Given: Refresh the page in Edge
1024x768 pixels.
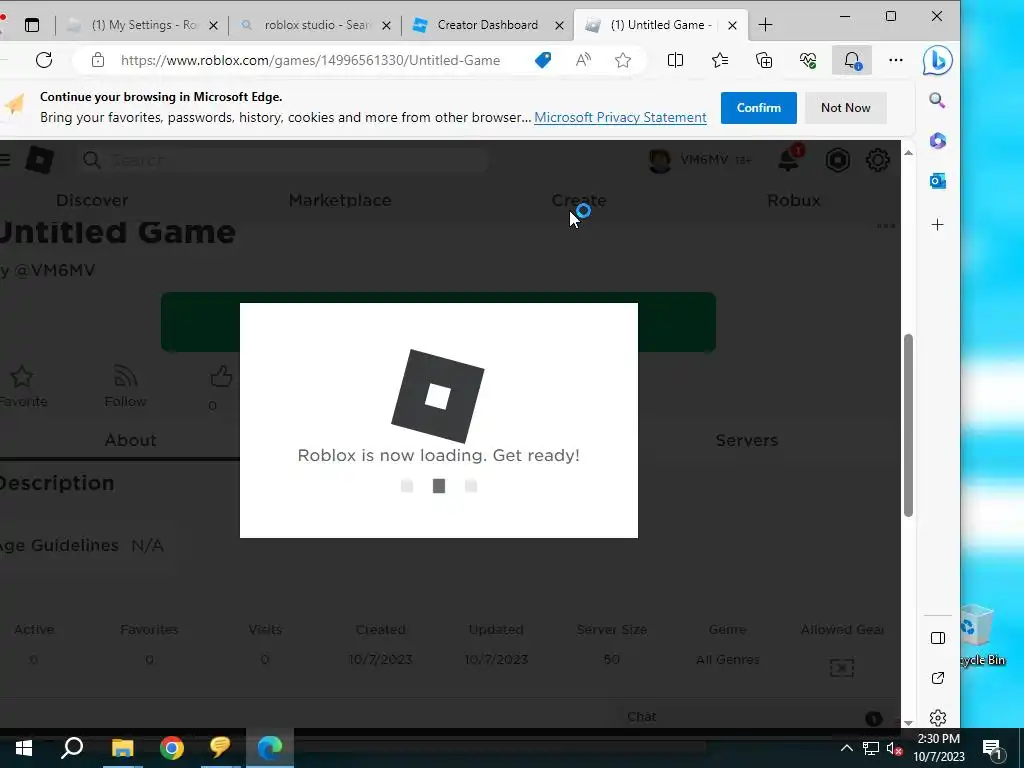Looking at the screenshot, I should (x=44, y=60).
